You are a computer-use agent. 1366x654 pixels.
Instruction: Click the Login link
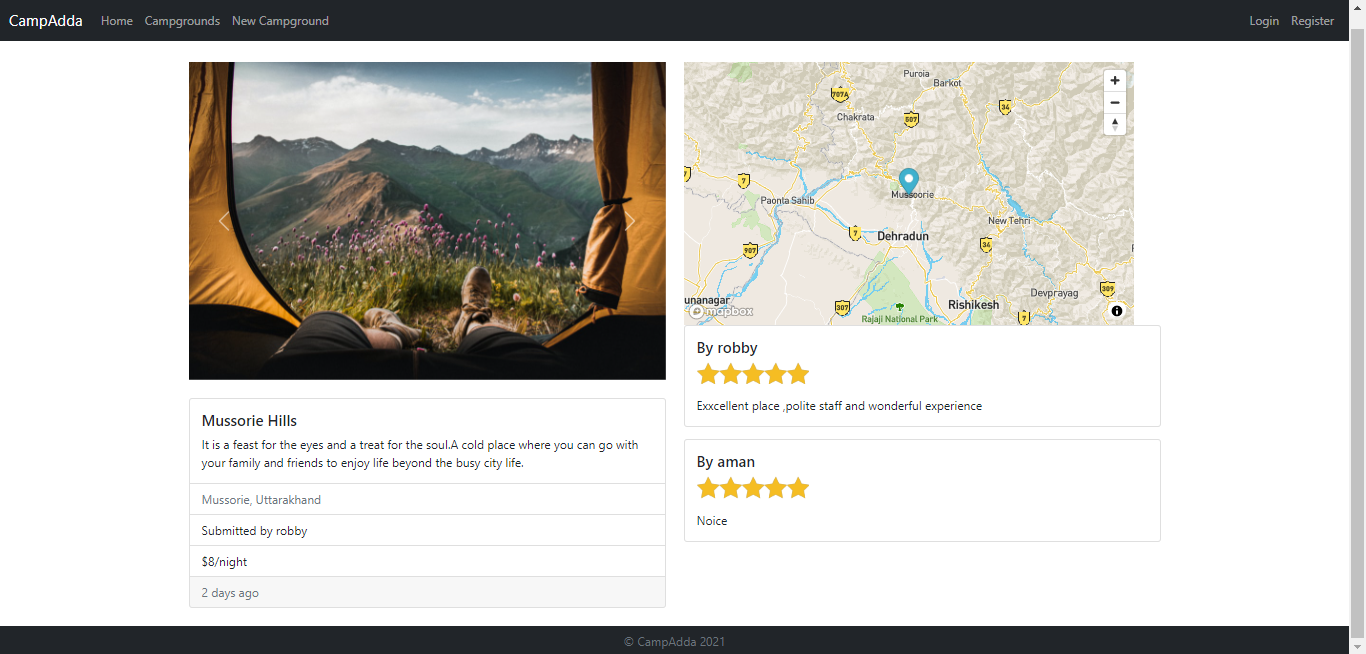pos(1264,21)
